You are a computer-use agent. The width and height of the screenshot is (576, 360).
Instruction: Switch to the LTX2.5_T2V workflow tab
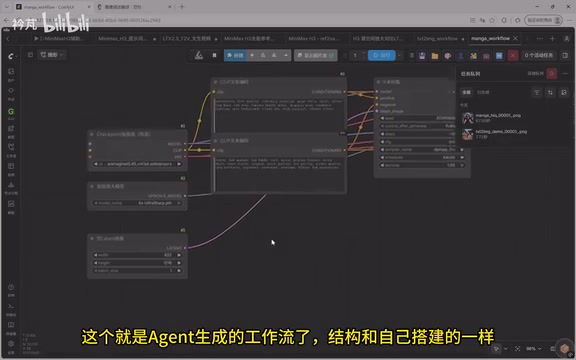pyautogui.click(x=187, y=39)
